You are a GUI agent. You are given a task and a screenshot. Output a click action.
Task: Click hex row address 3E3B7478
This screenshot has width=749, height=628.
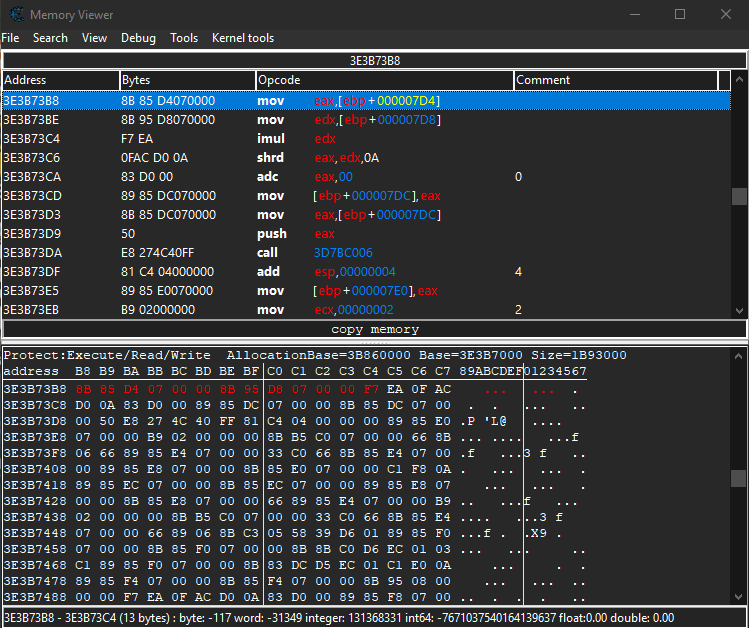pyautogui.click(x=35, y=581)
